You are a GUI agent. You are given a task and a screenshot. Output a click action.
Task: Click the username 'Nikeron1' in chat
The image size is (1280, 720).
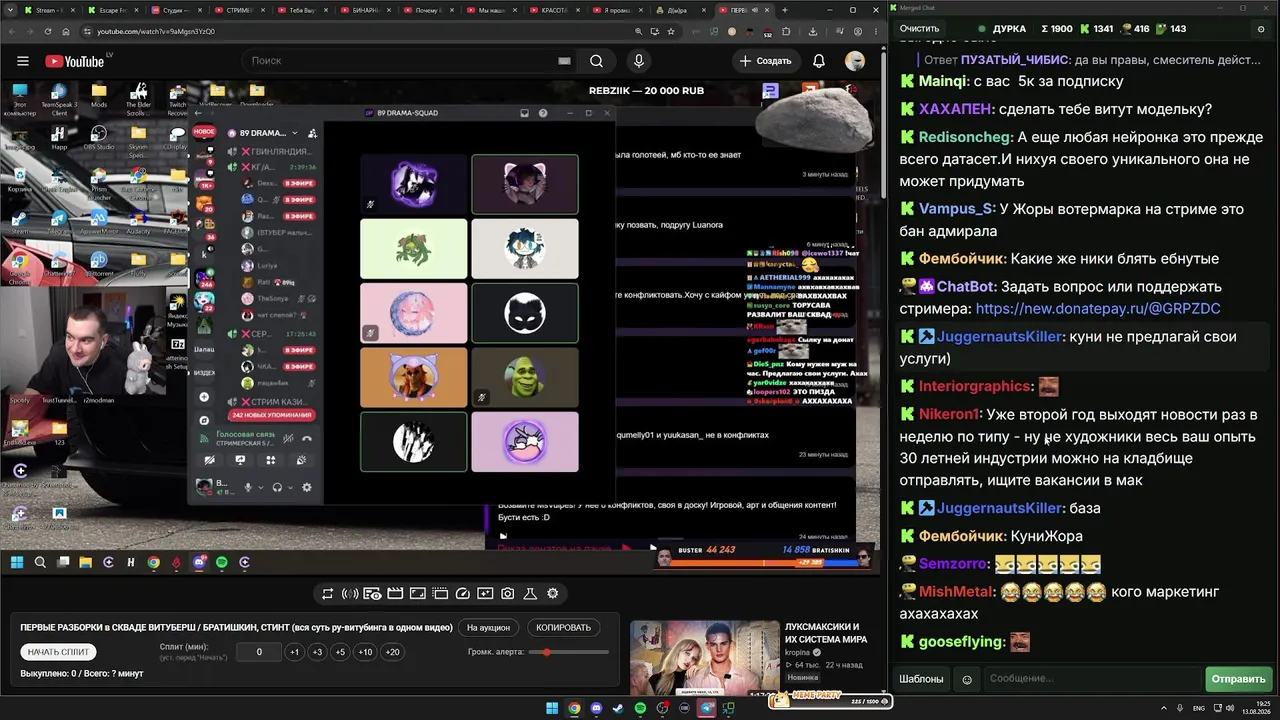pyautogui.click(x=950, y=414)
